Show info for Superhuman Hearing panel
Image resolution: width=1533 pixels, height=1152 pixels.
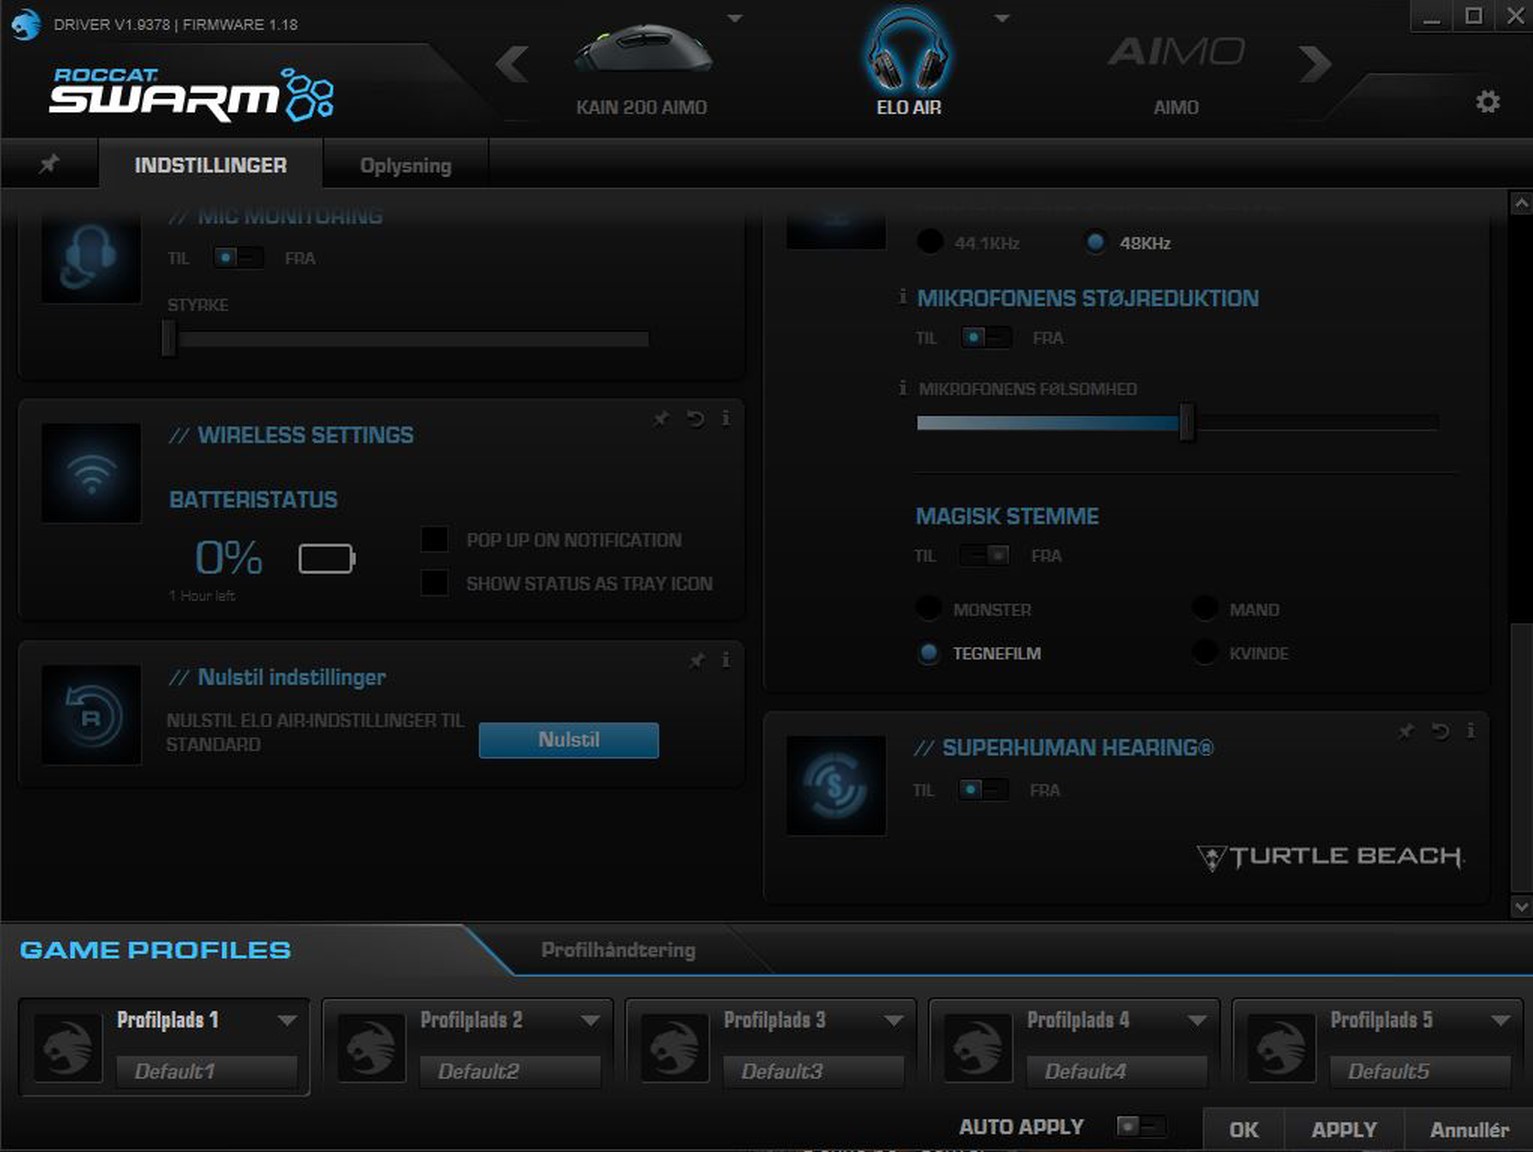pyautogui.click(x=1470, y=731)
